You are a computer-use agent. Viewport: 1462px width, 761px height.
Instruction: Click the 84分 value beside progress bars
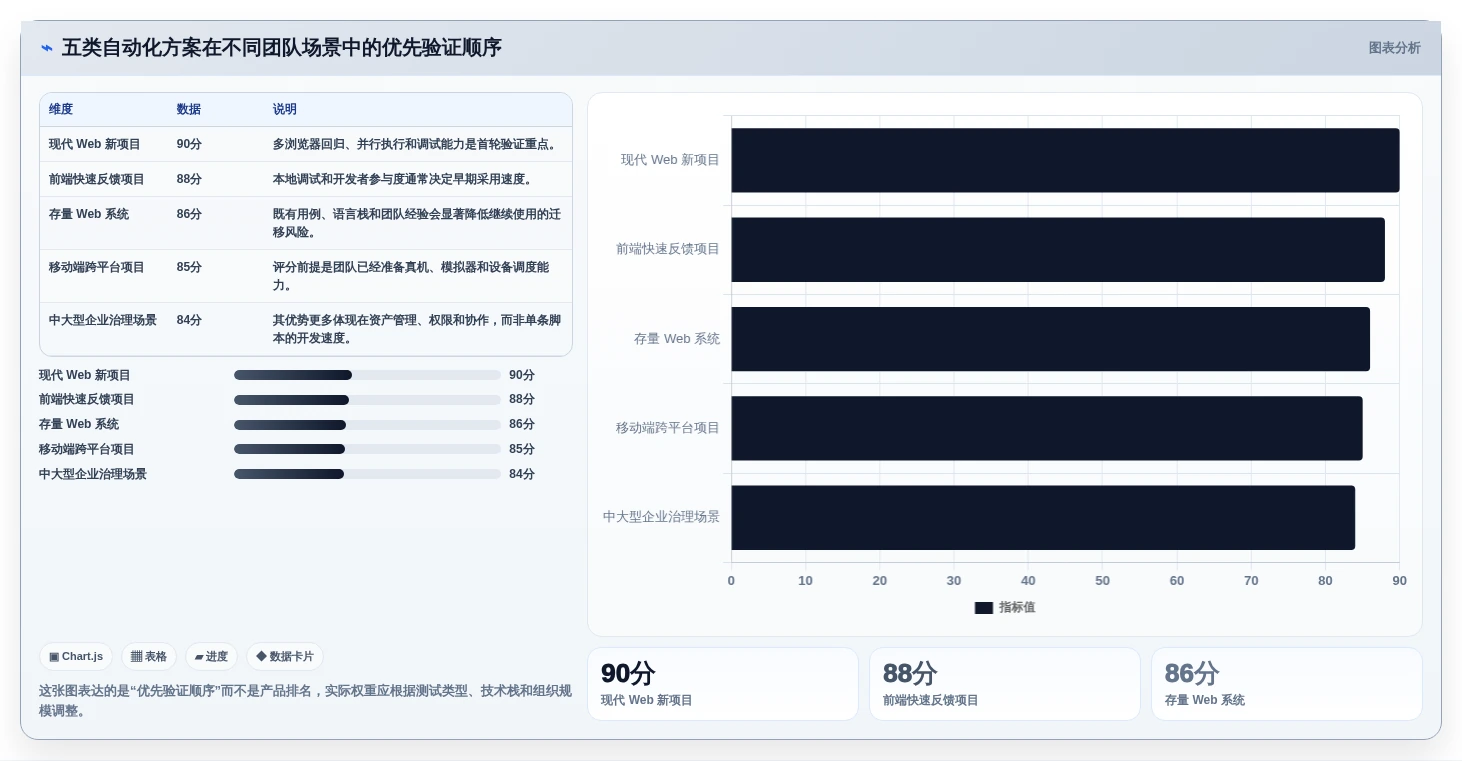522,474
